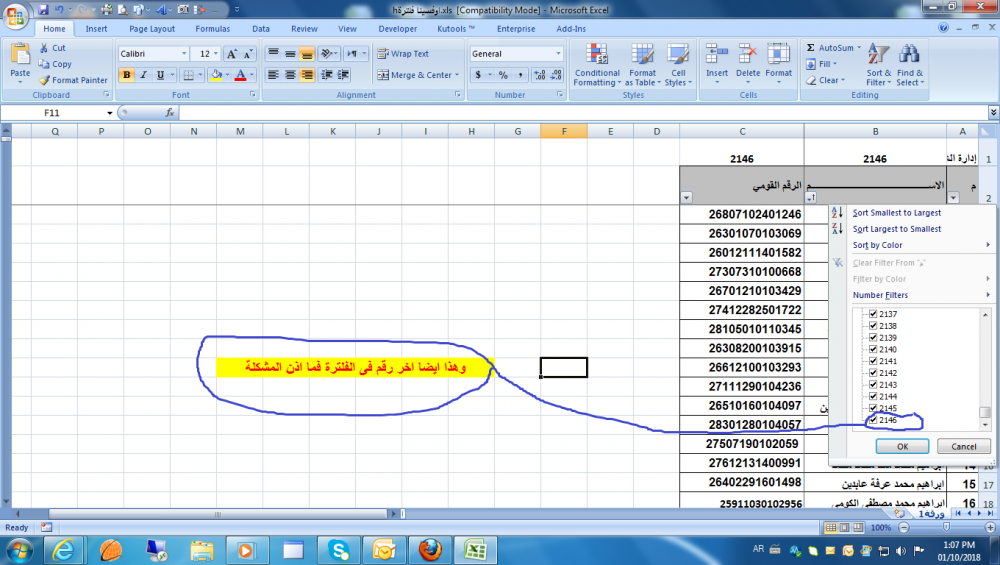Image resolution: width=1000 pixels, height=565 pixels.
Task: Choose Sort Smallest to Largest
Action: coord(896,213)
